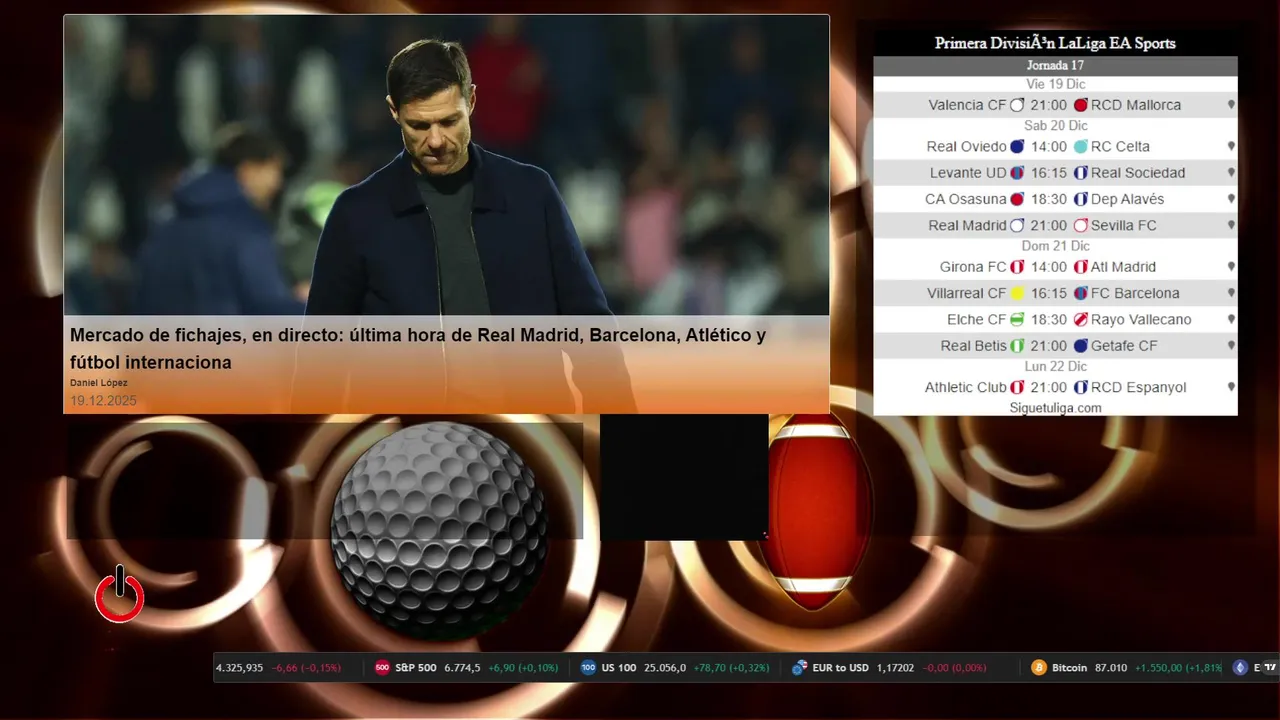
Task: Click the Villarreal CF yellow crest icon
Action: coord(1017,294)
